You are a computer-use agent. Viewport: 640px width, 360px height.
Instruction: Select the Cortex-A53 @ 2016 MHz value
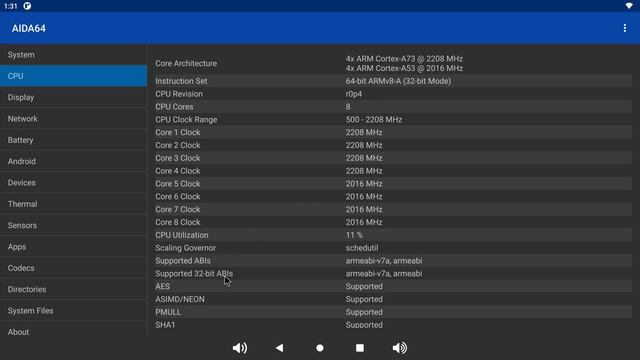(404, 68)
